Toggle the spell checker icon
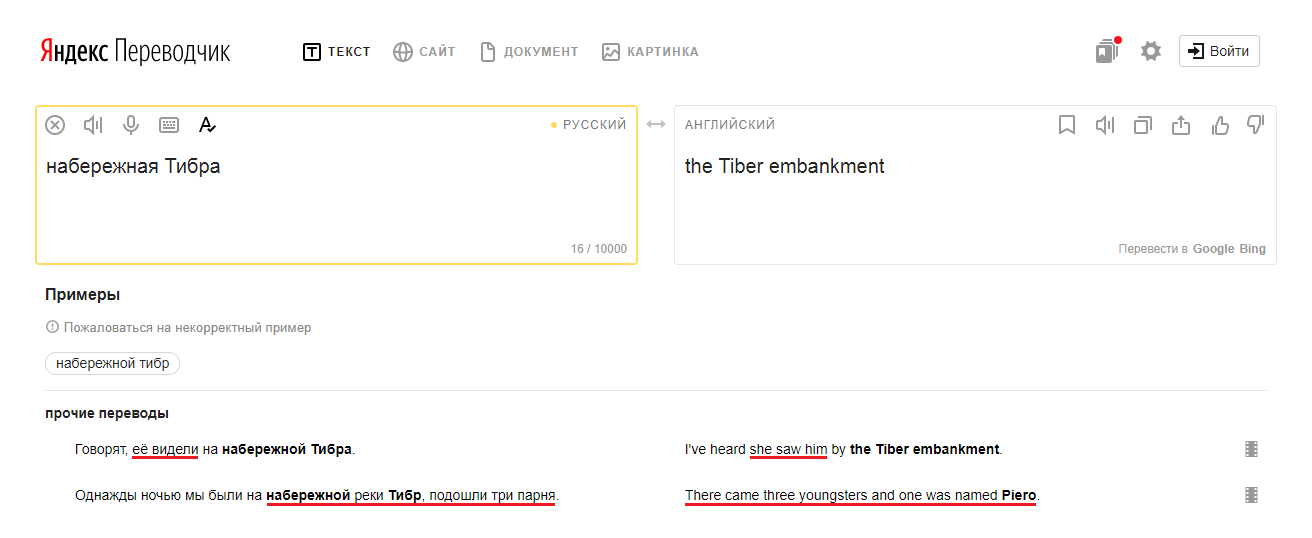 (207, 125)
